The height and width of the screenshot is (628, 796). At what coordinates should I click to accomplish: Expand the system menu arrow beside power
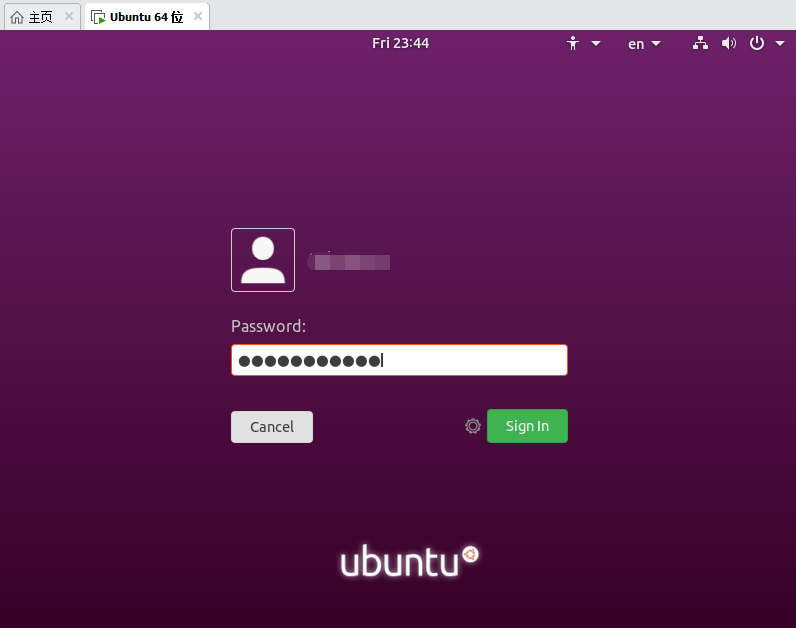pyautogui.click(x=778, y=44)
